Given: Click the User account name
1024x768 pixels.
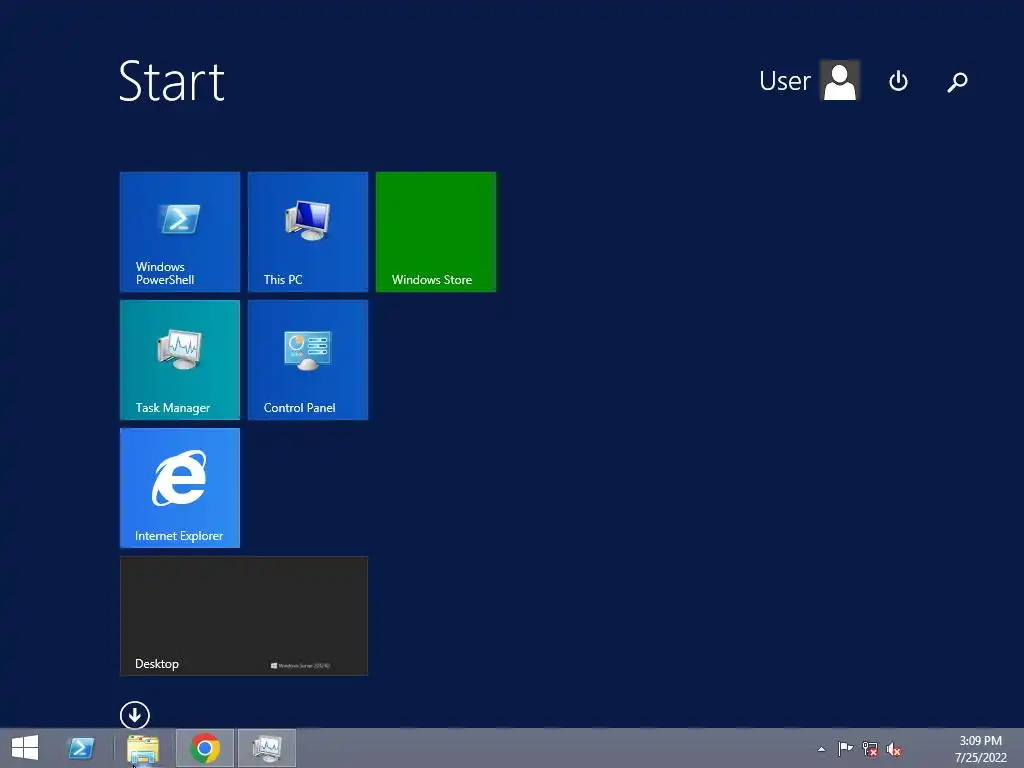Looking at the screenshot, I should [784, 81].
